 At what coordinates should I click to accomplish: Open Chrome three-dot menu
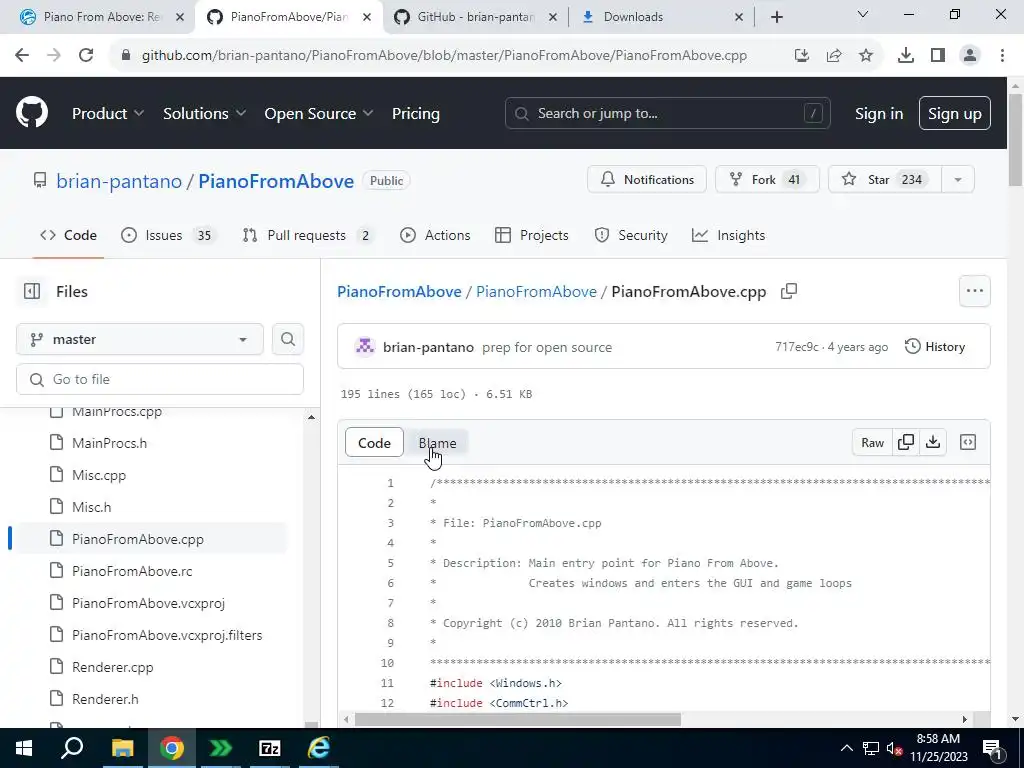[1002, 56]
